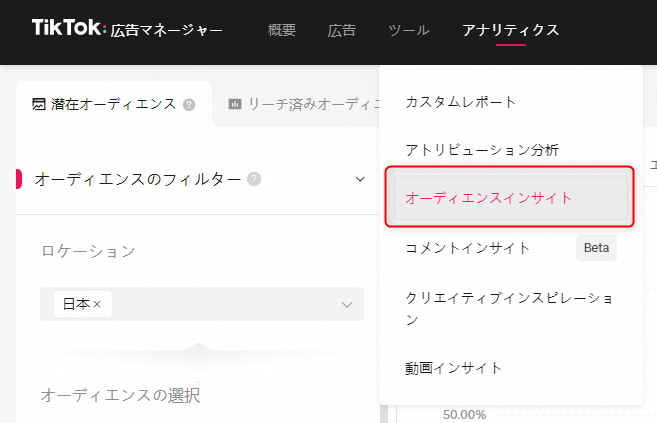Click help icon next to オーディエンスのフィルター
The height and width of the screenshot is (423, 657).
(x=254, y=179)
